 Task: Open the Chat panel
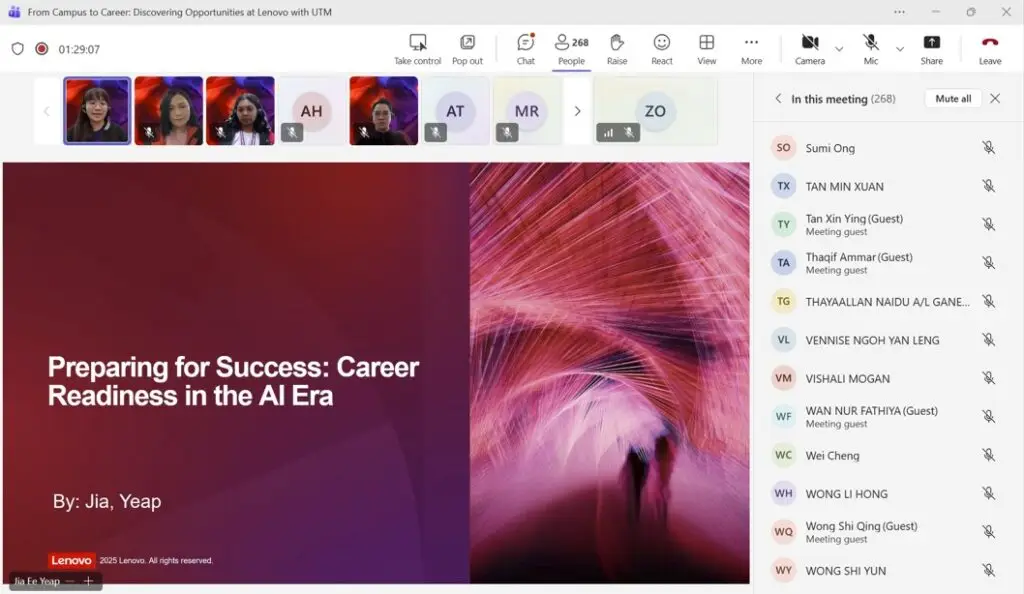pos(525,47)
